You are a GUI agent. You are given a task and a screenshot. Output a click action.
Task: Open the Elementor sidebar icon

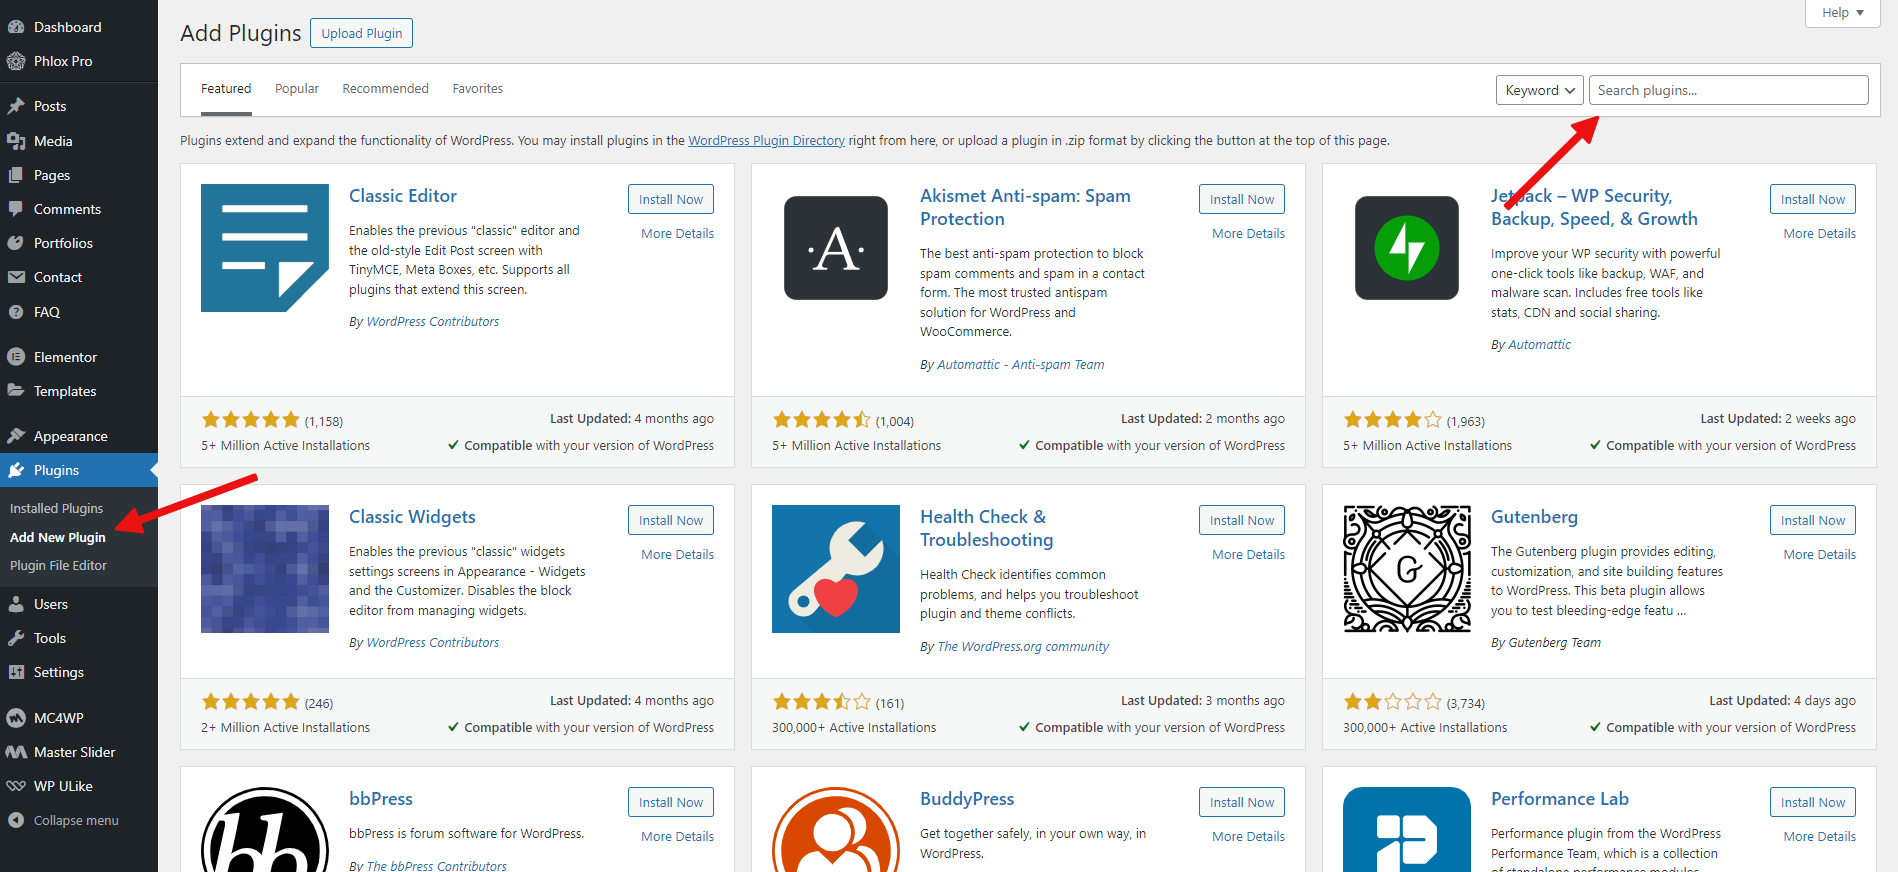(x=16, y=357)
